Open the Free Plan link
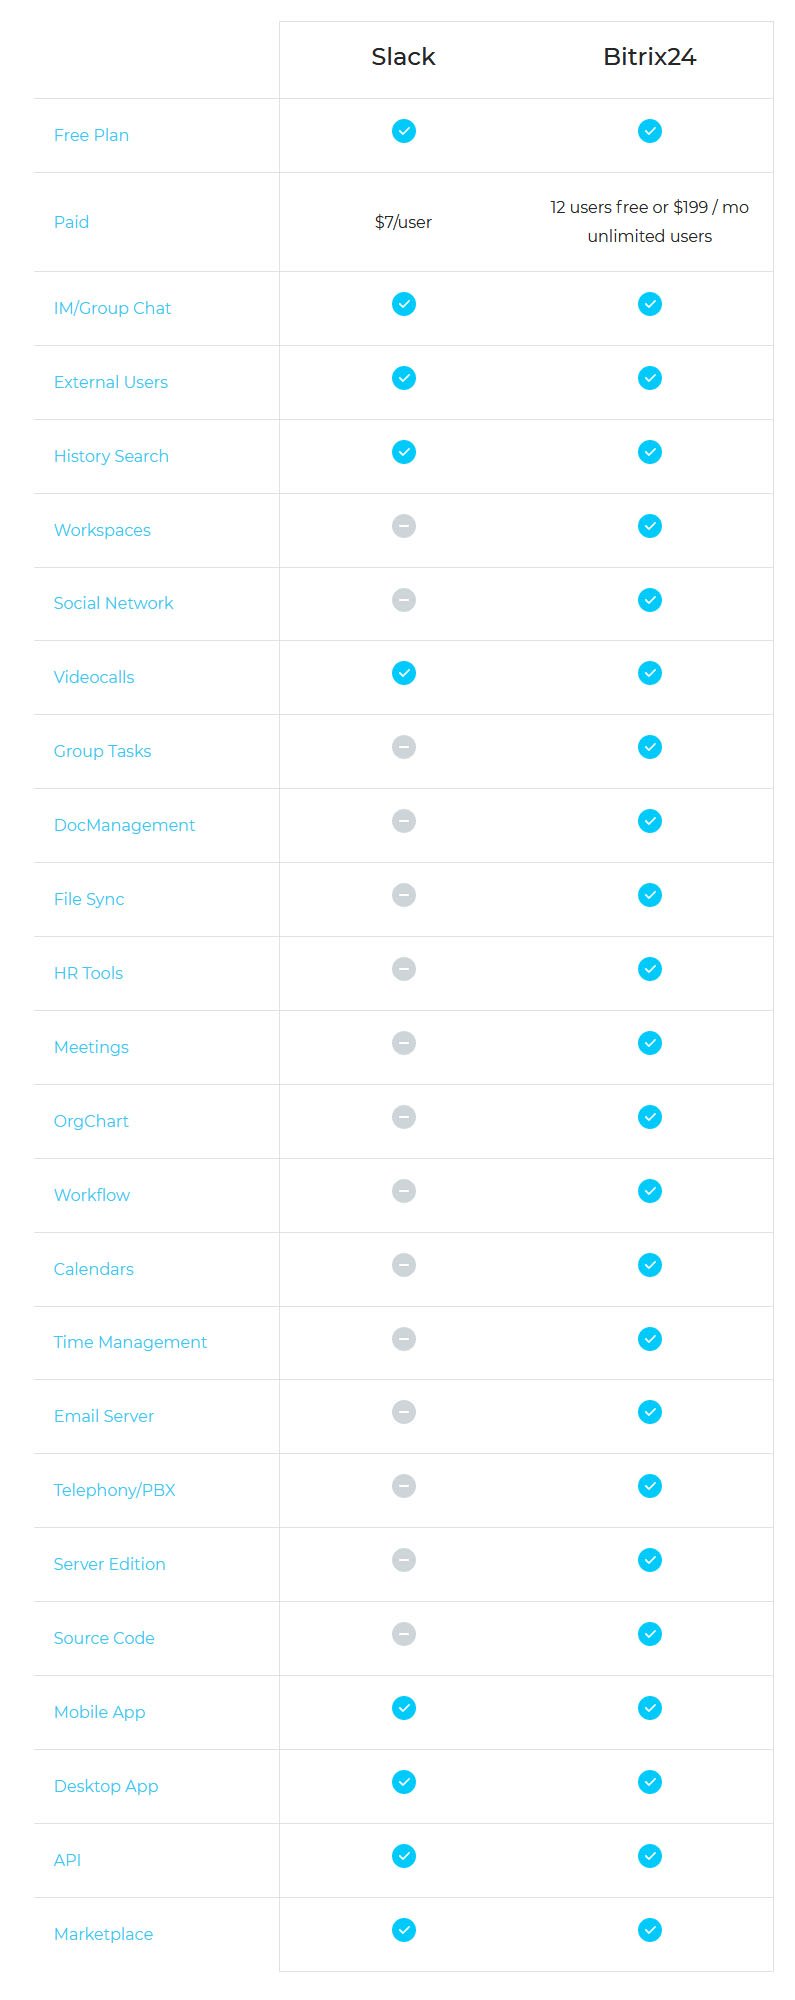This screenshot has width=795, height=2000. [91, 135]
